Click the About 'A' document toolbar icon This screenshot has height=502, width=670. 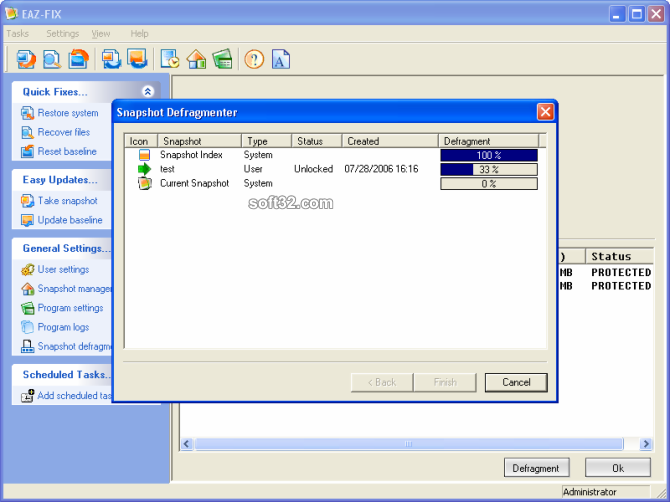[281, 59]
